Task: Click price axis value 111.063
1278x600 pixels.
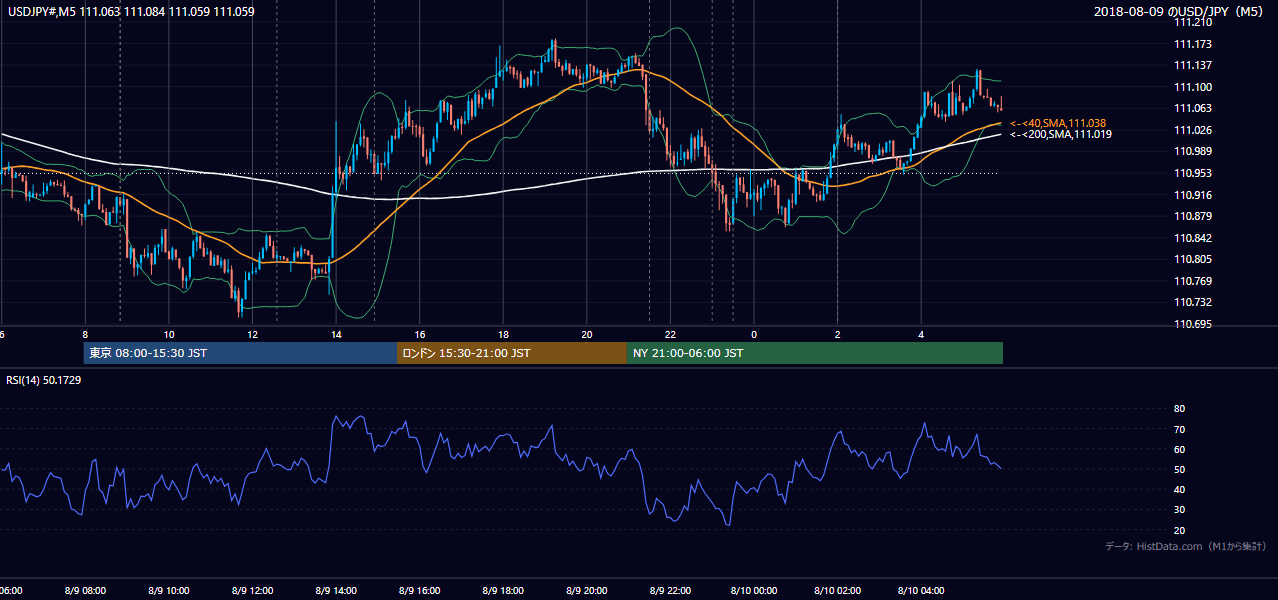Action: pyautogui.click(x=1193, y=109)
